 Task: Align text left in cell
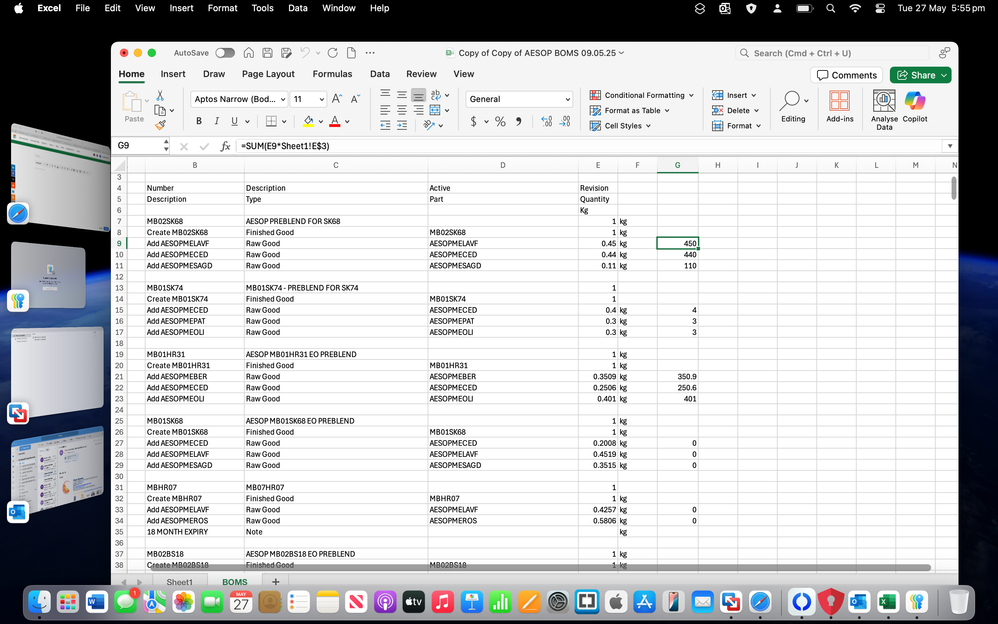pyautogui.click(x=385, y=110)
